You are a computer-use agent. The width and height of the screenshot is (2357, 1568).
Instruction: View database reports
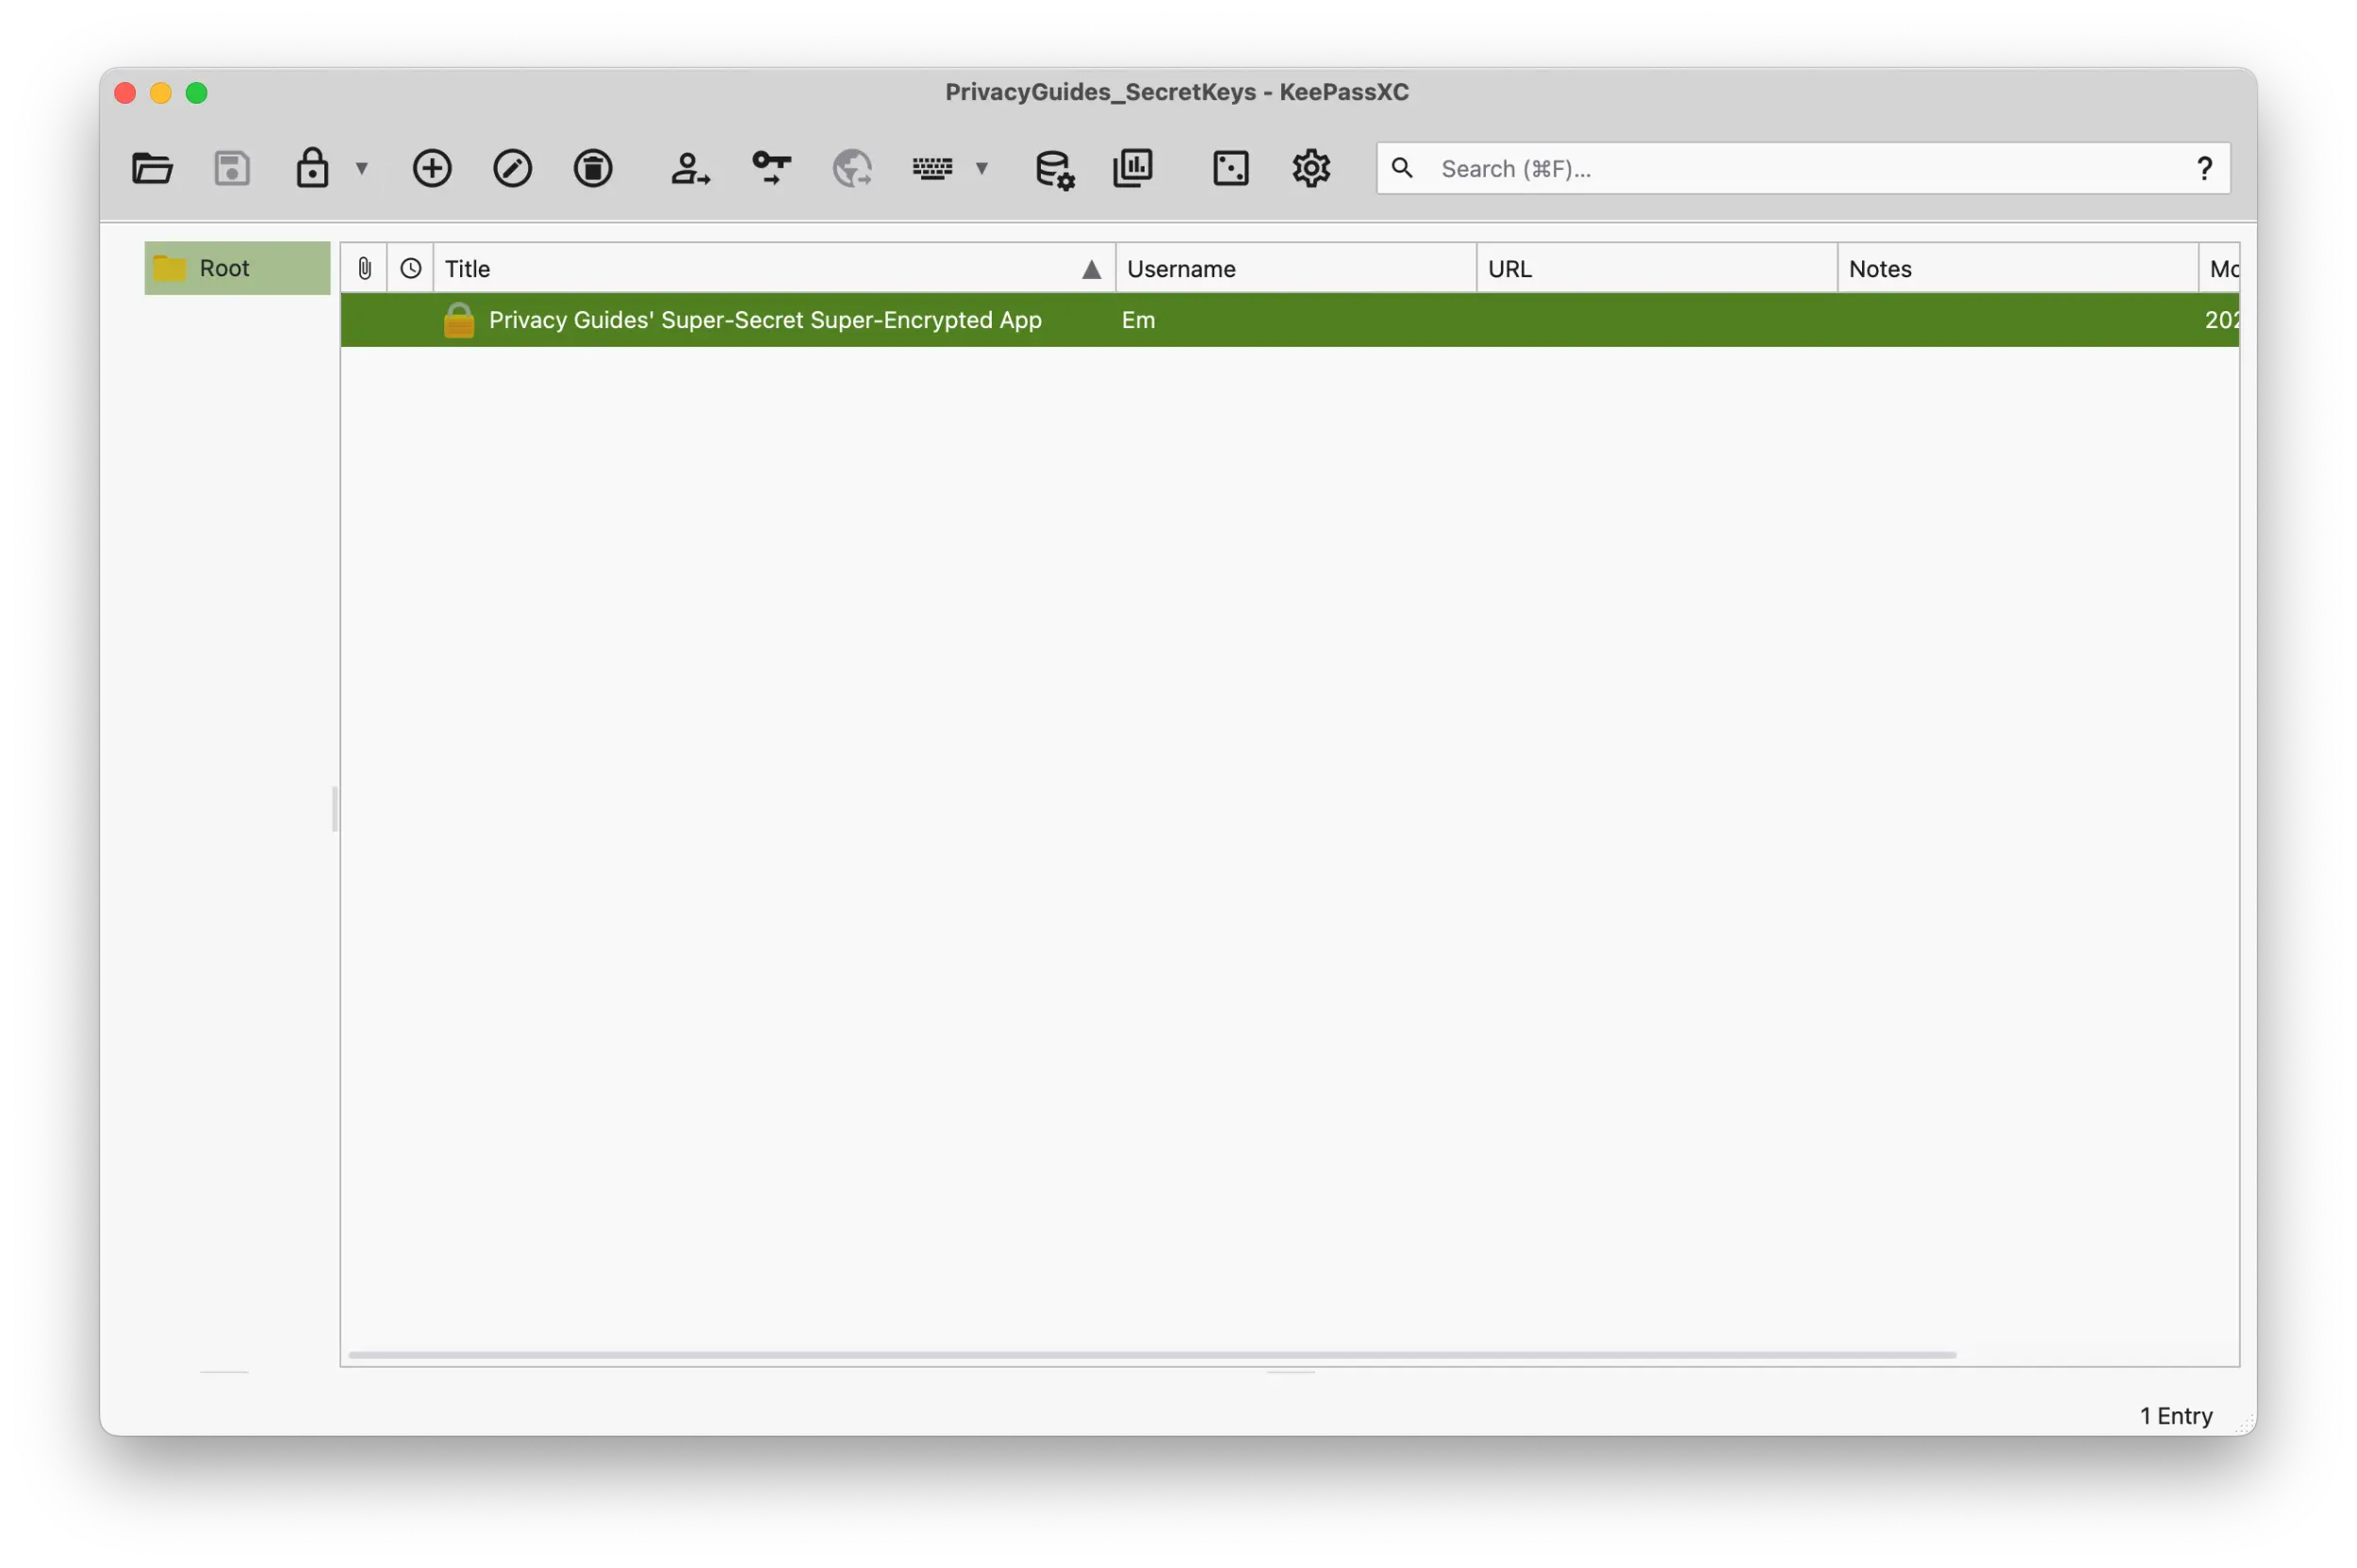click(x=1131, y=168)
